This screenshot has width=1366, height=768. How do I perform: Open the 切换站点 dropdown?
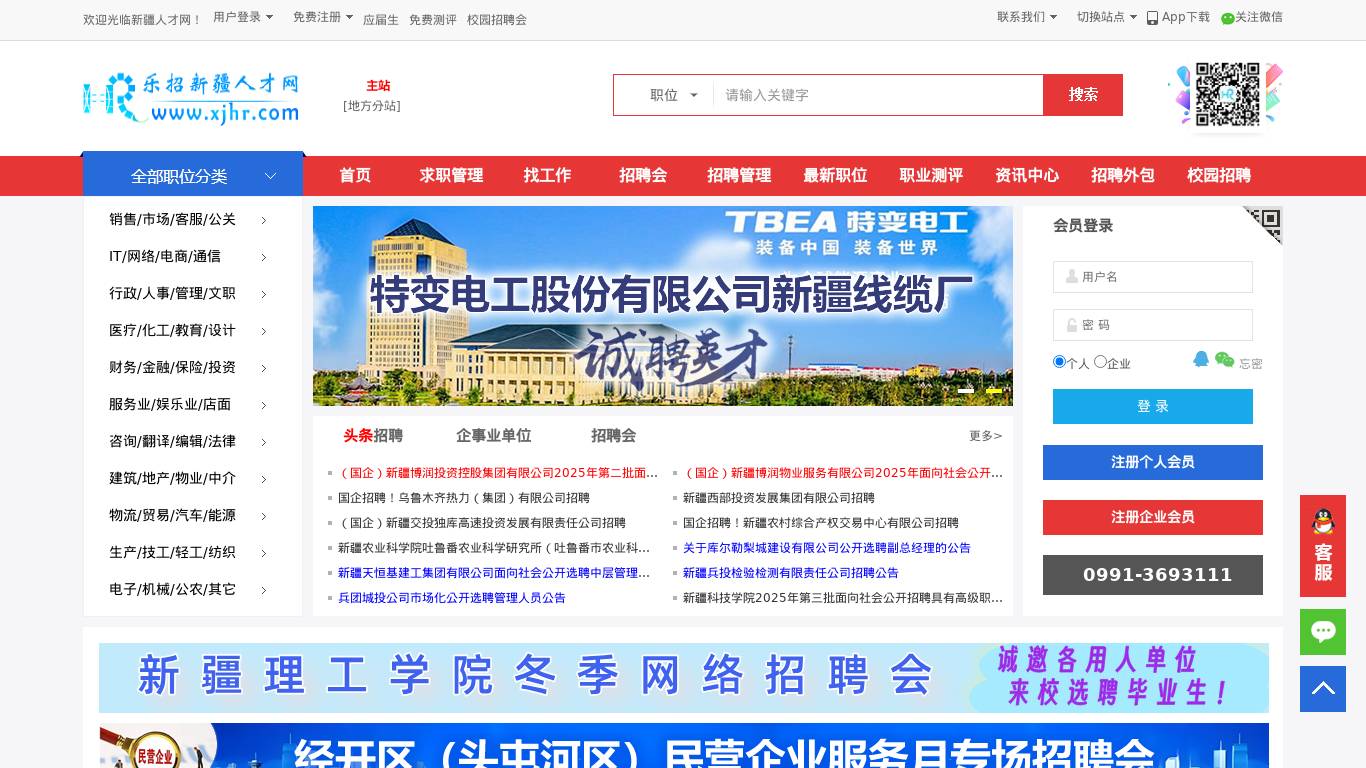coord(1096,17)
